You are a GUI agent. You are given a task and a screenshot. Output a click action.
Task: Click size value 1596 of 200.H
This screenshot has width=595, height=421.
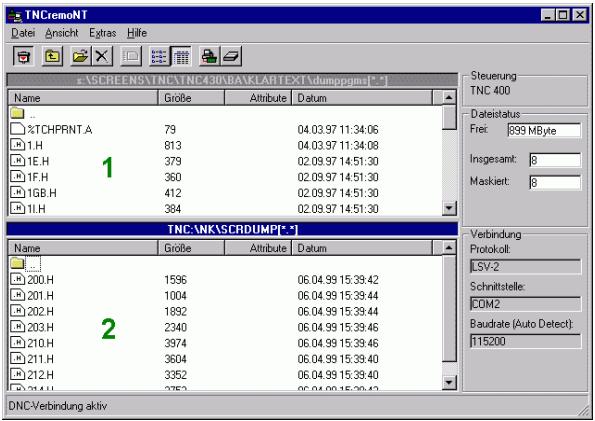(175, 280)
